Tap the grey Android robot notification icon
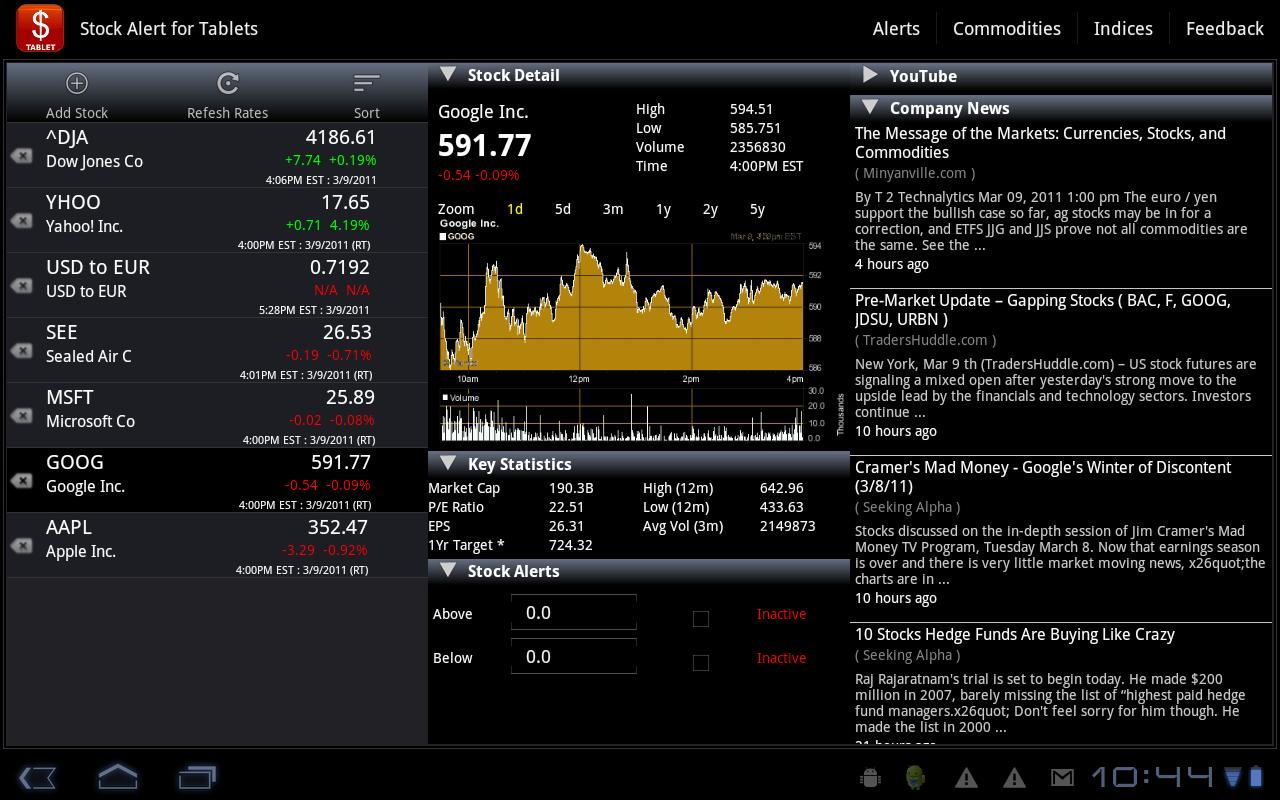The image size is (1280, 800). [x=870, y=777]
